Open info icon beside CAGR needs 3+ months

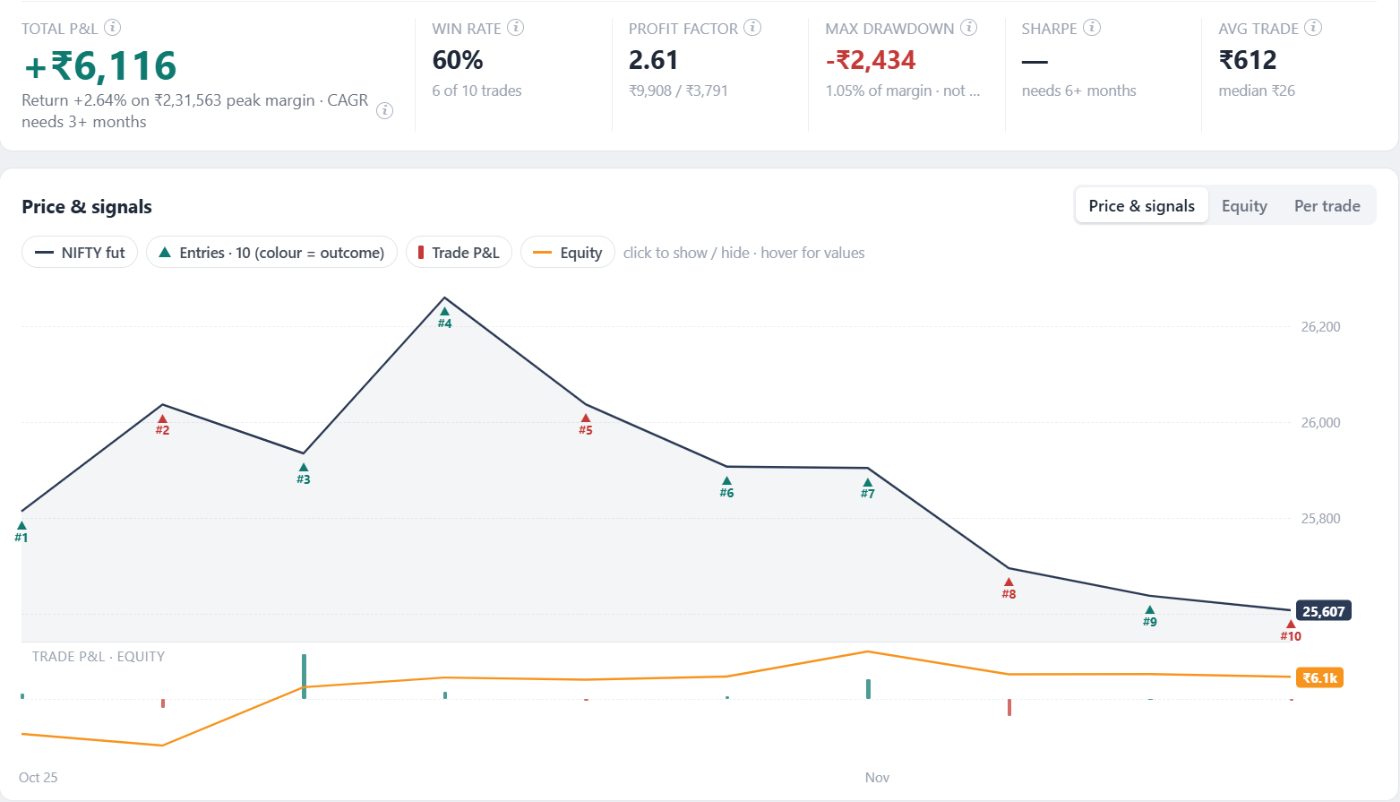pyautogui.click(x=384, y=111)
